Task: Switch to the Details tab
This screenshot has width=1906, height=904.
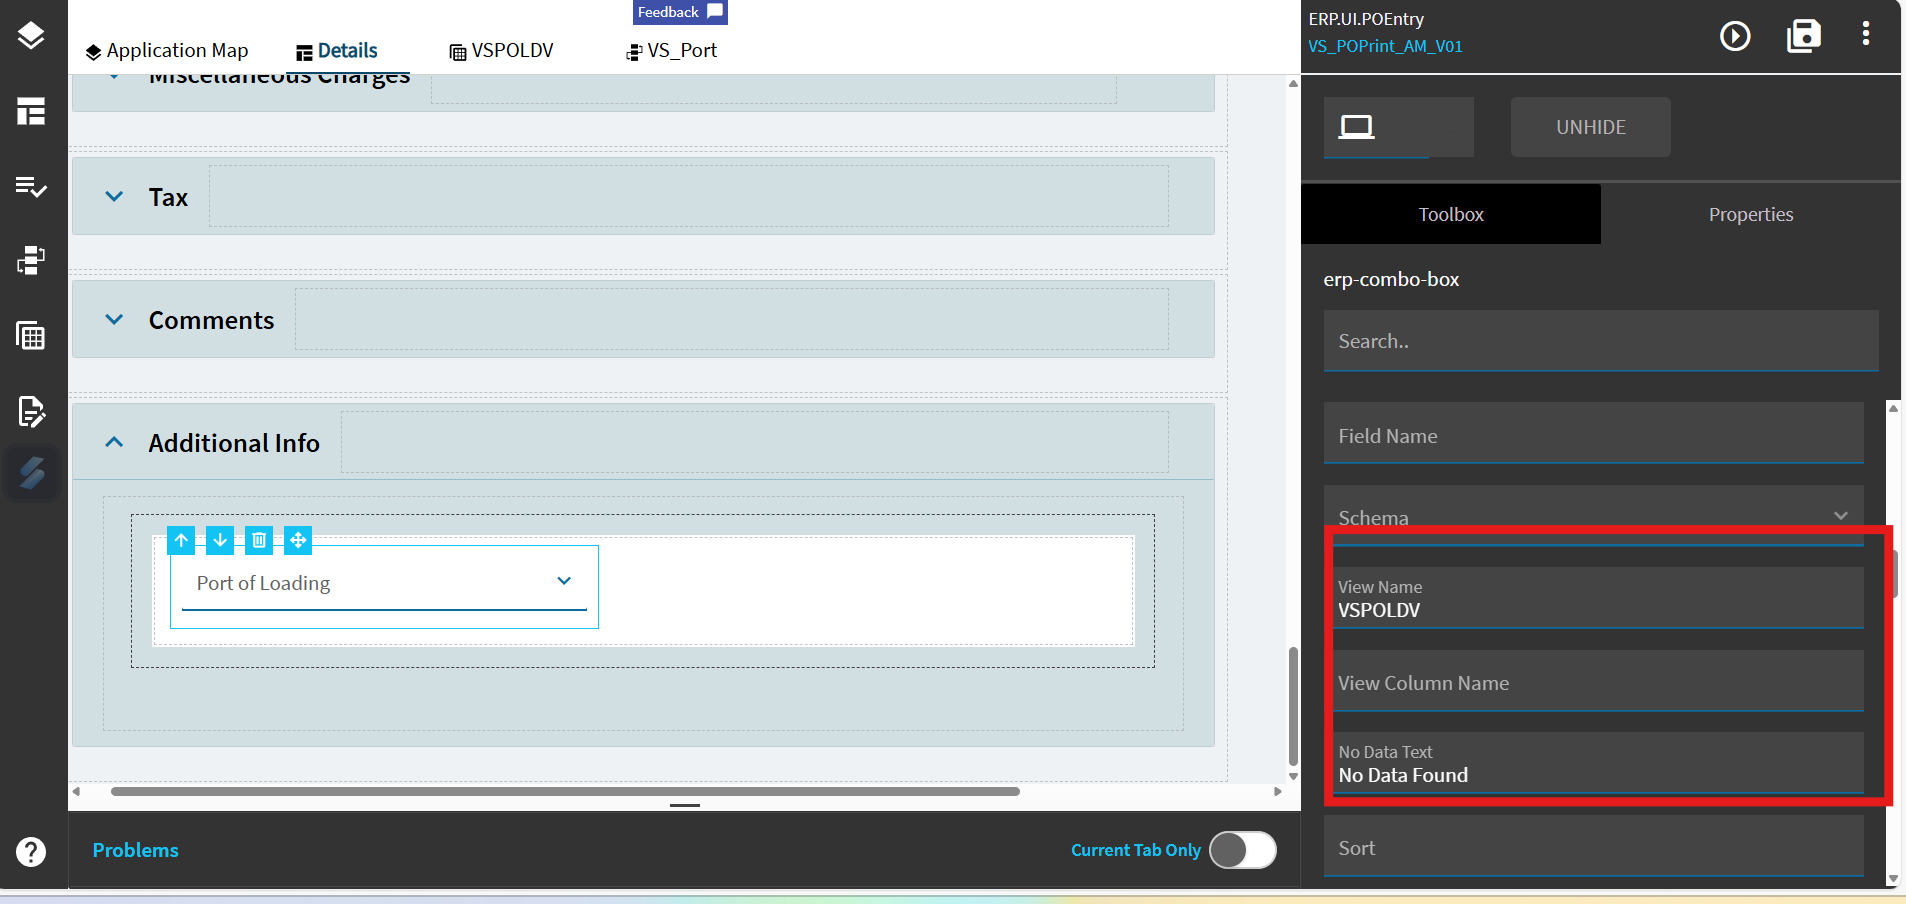Action: click(x=337, y=51)
